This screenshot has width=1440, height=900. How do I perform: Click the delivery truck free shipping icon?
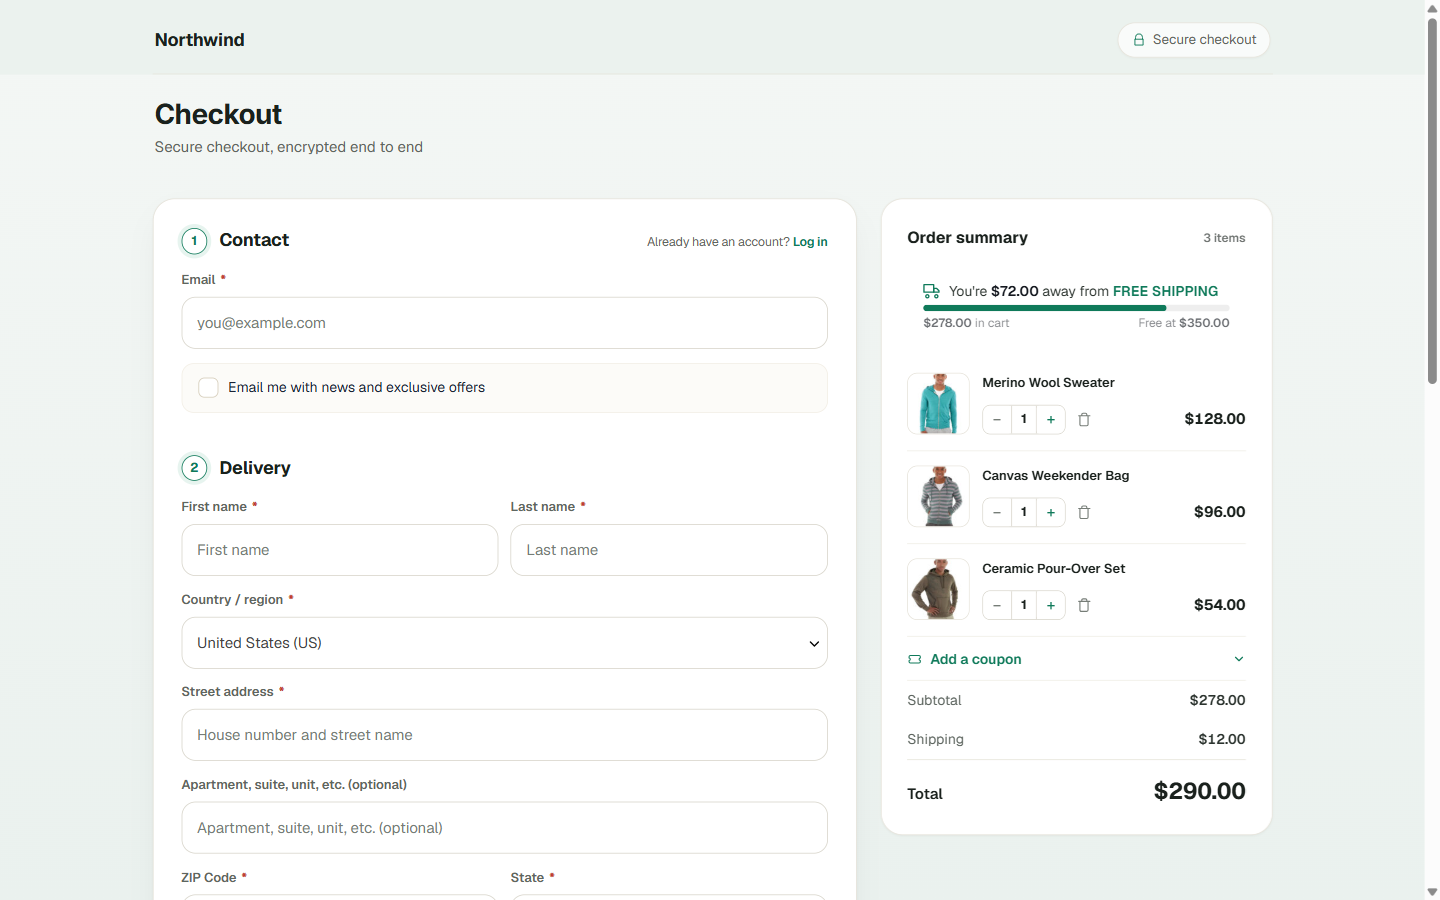coord(931,291)
